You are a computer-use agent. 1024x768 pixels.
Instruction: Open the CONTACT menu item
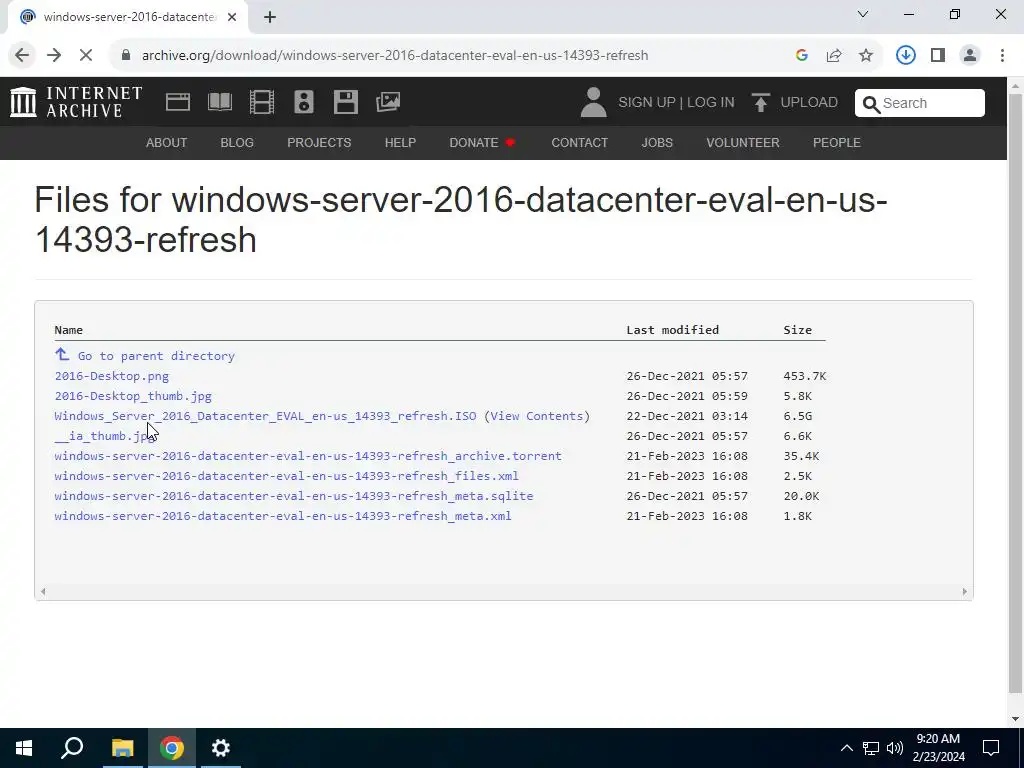pos(580,142)
